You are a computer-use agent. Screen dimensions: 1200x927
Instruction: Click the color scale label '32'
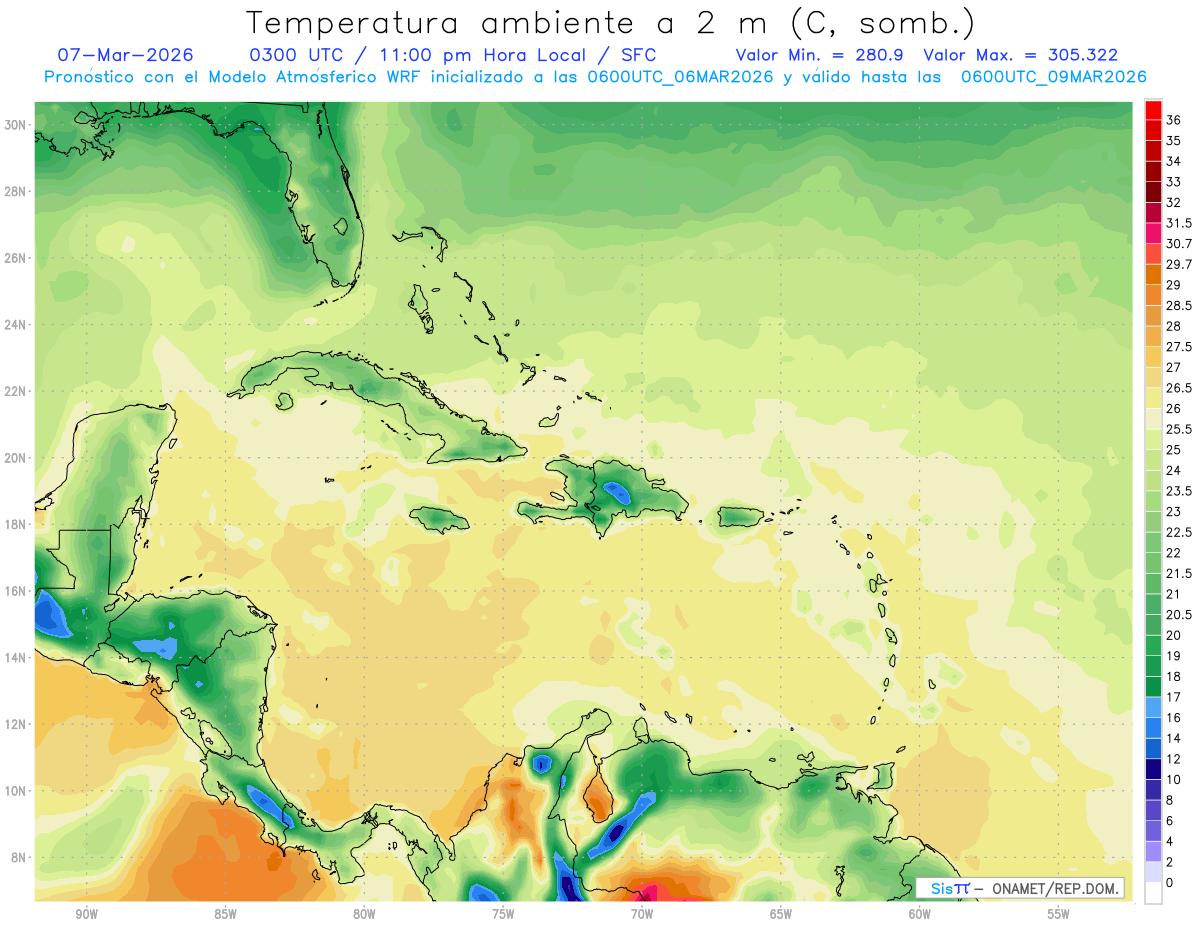(1174, 202)
